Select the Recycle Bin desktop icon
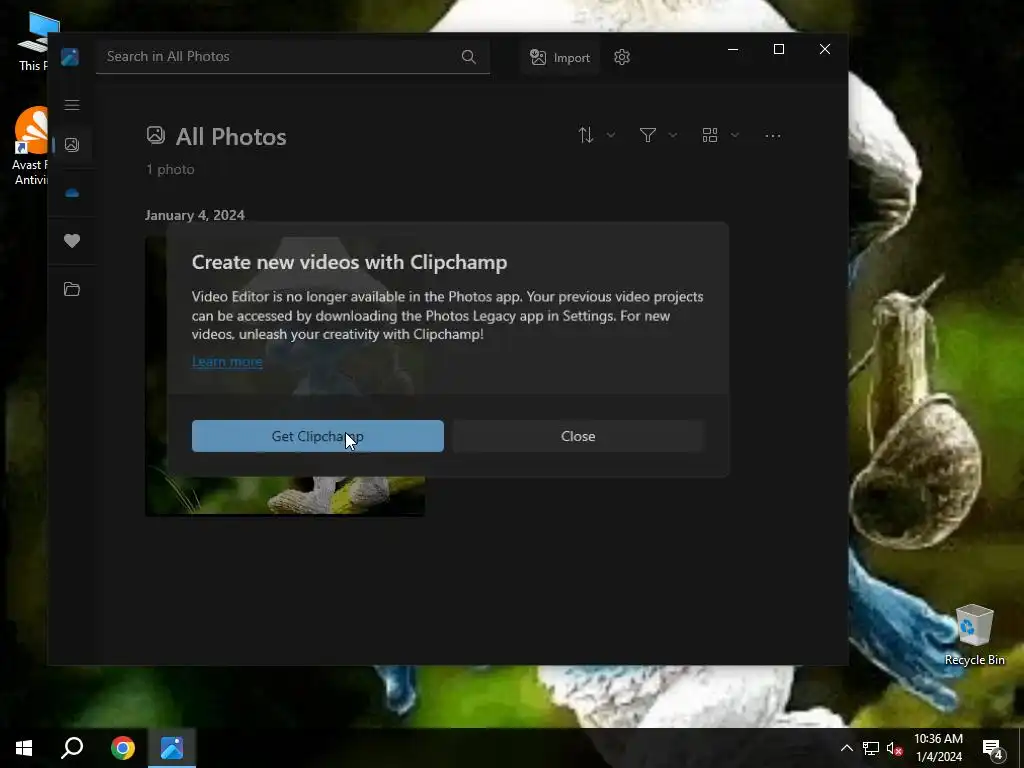 tap(974, 635)
